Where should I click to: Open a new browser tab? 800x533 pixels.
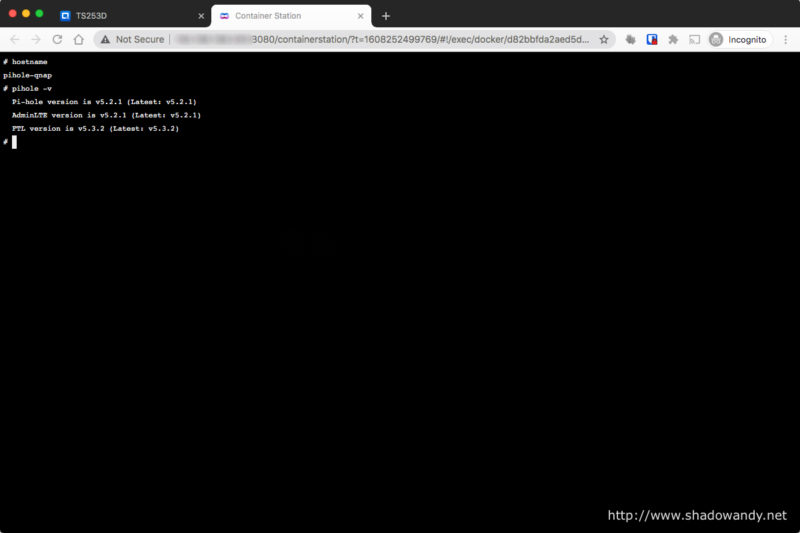tap(386, 16)
